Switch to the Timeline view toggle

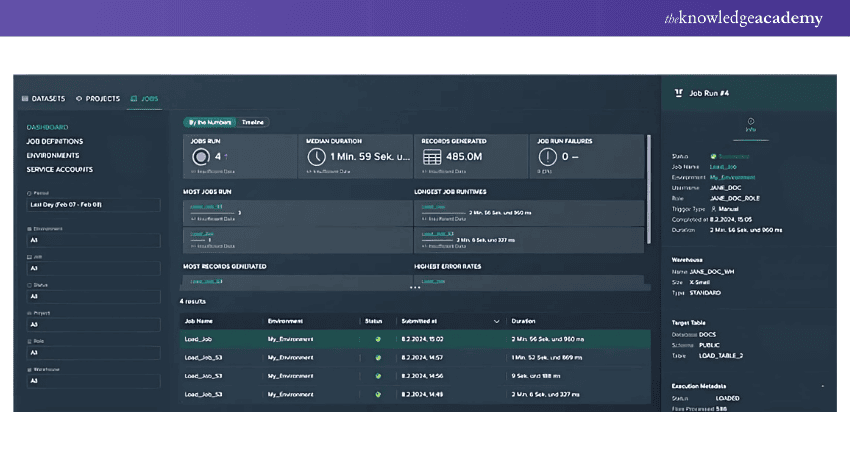(253, 122)
